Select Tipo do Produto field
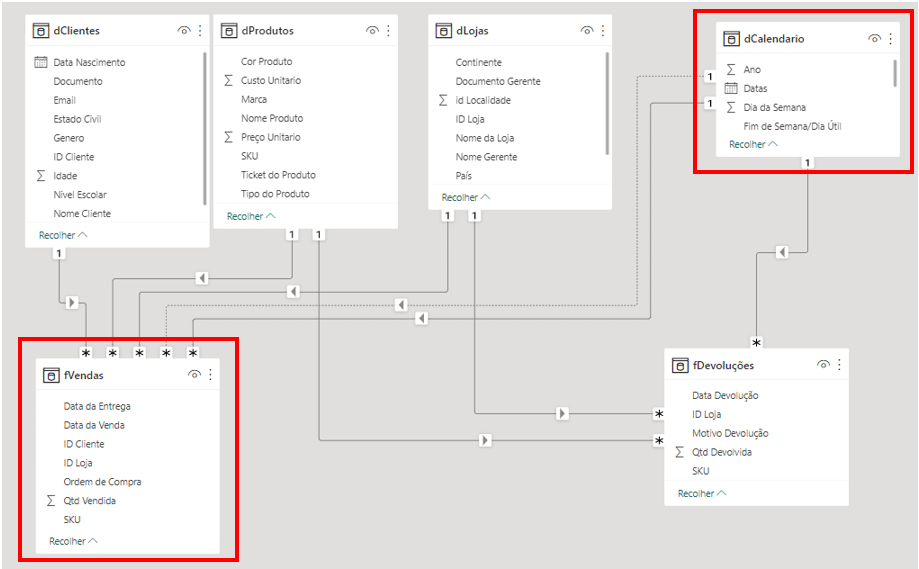Image resolution: width=919 pixels, height=569 pixels. click(275, 194)
